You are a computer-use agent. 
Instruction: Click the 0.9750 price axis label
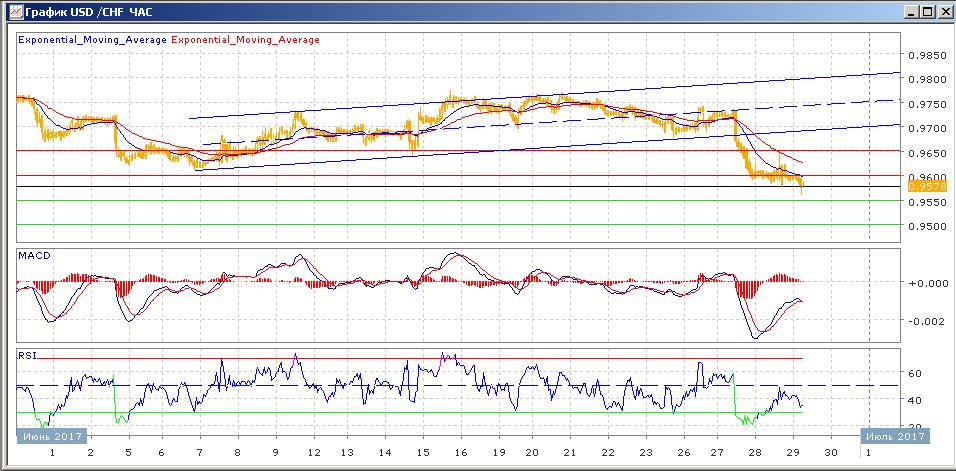point(926,104)
